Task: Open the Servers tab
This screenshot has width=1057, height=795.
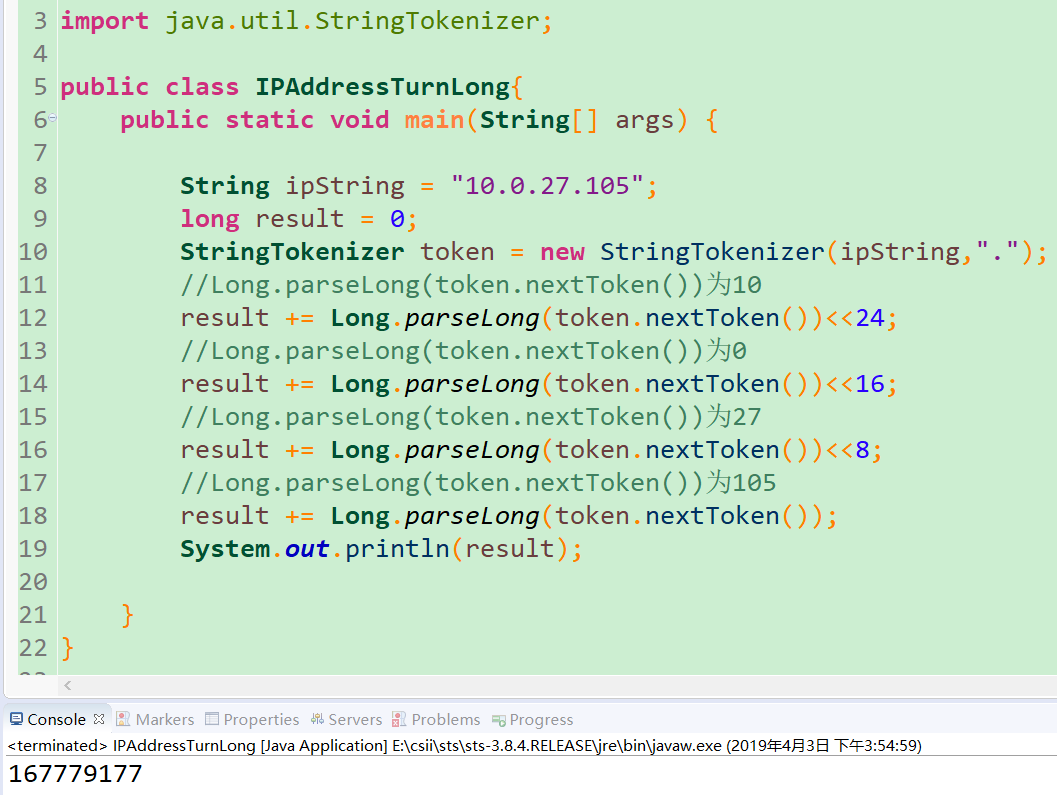Action: [355, 719]
